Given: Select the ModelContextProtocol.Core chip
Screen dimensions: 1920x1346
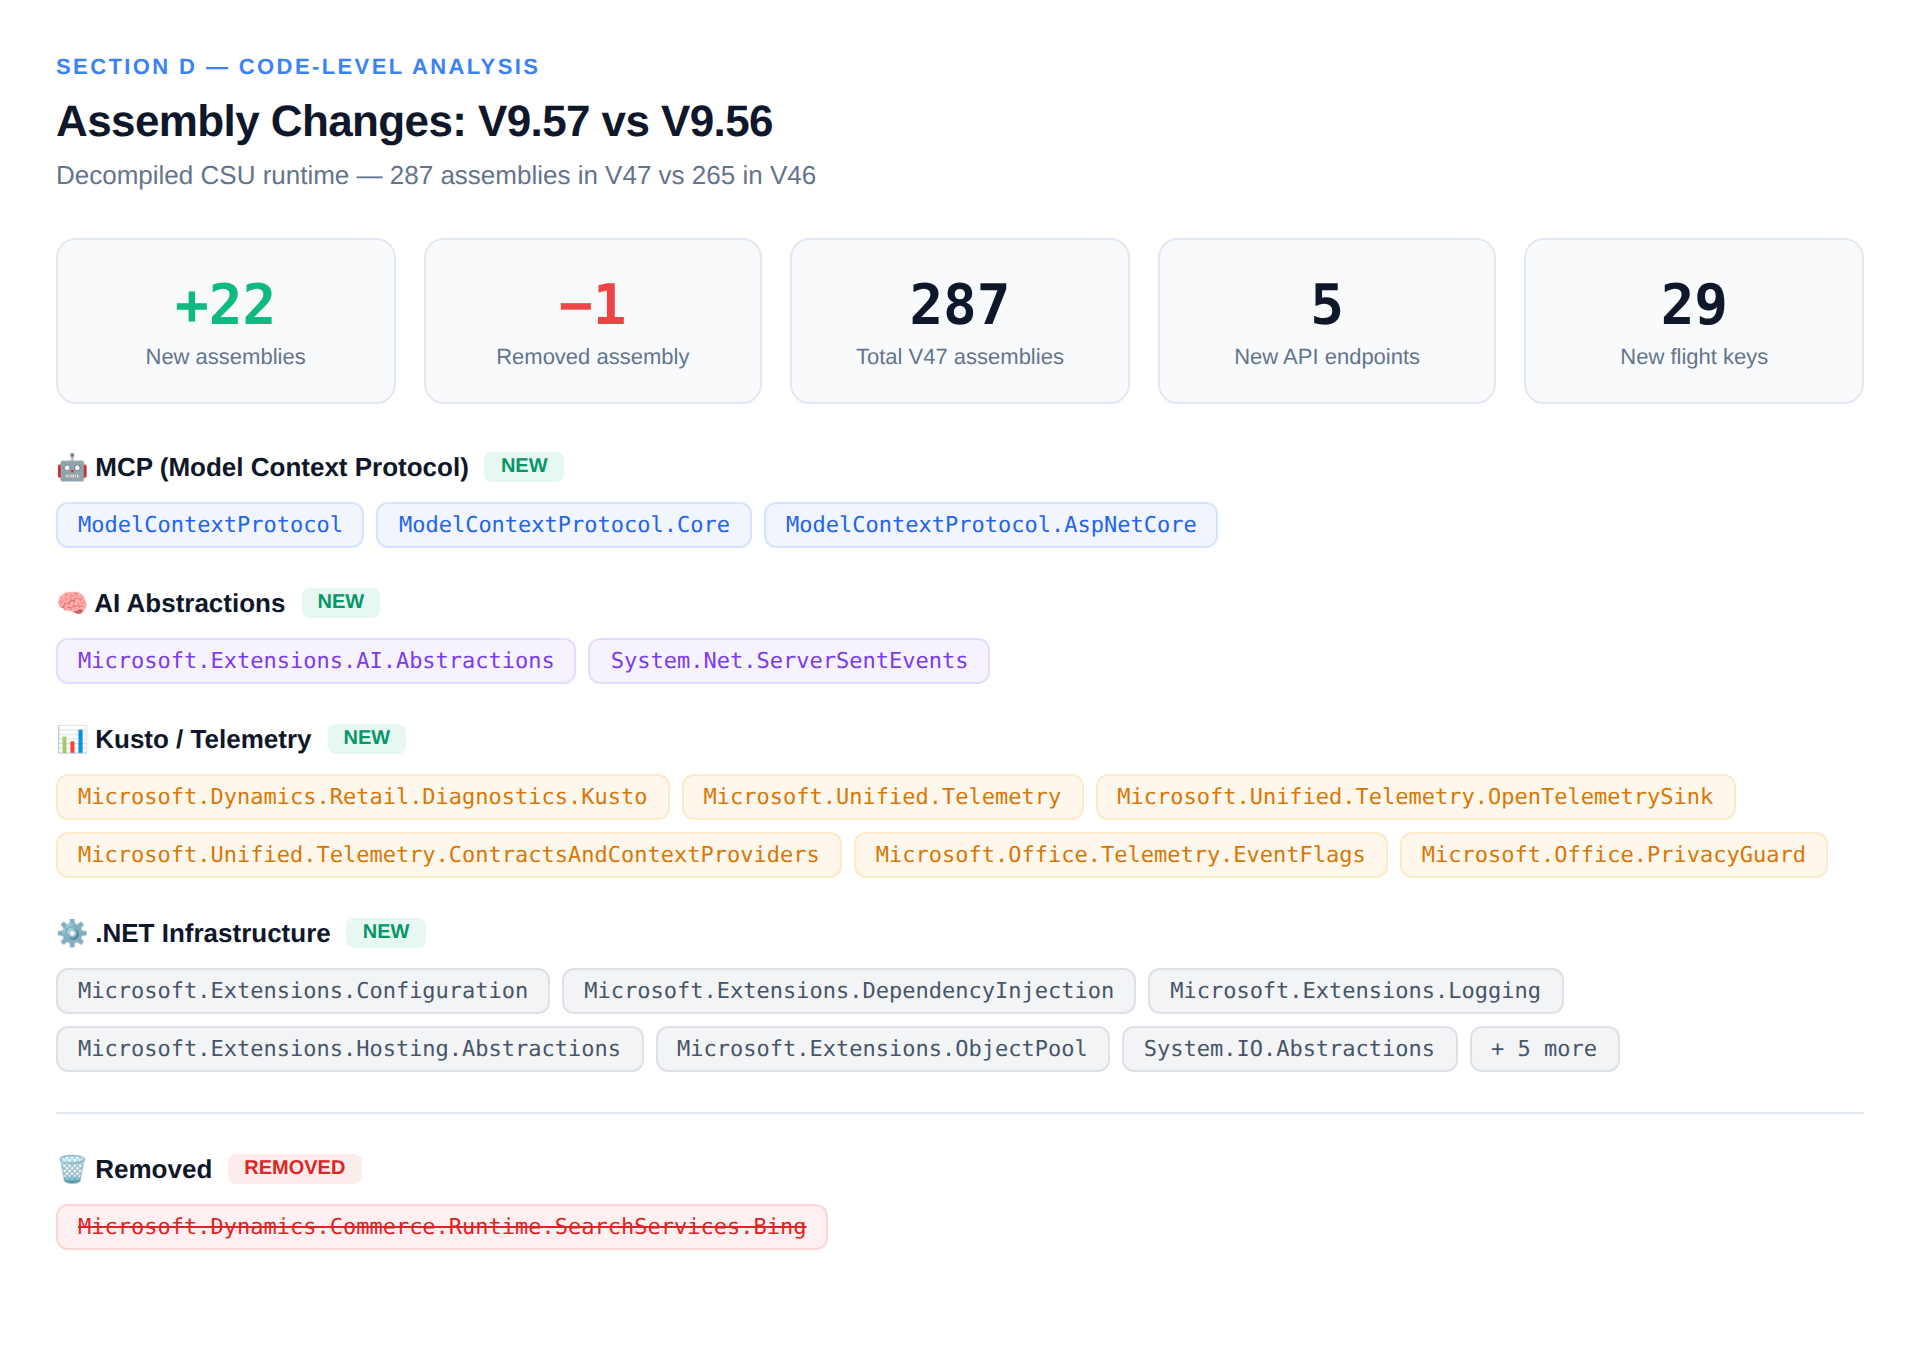Looking at the screenshot, I should [564, 525].
